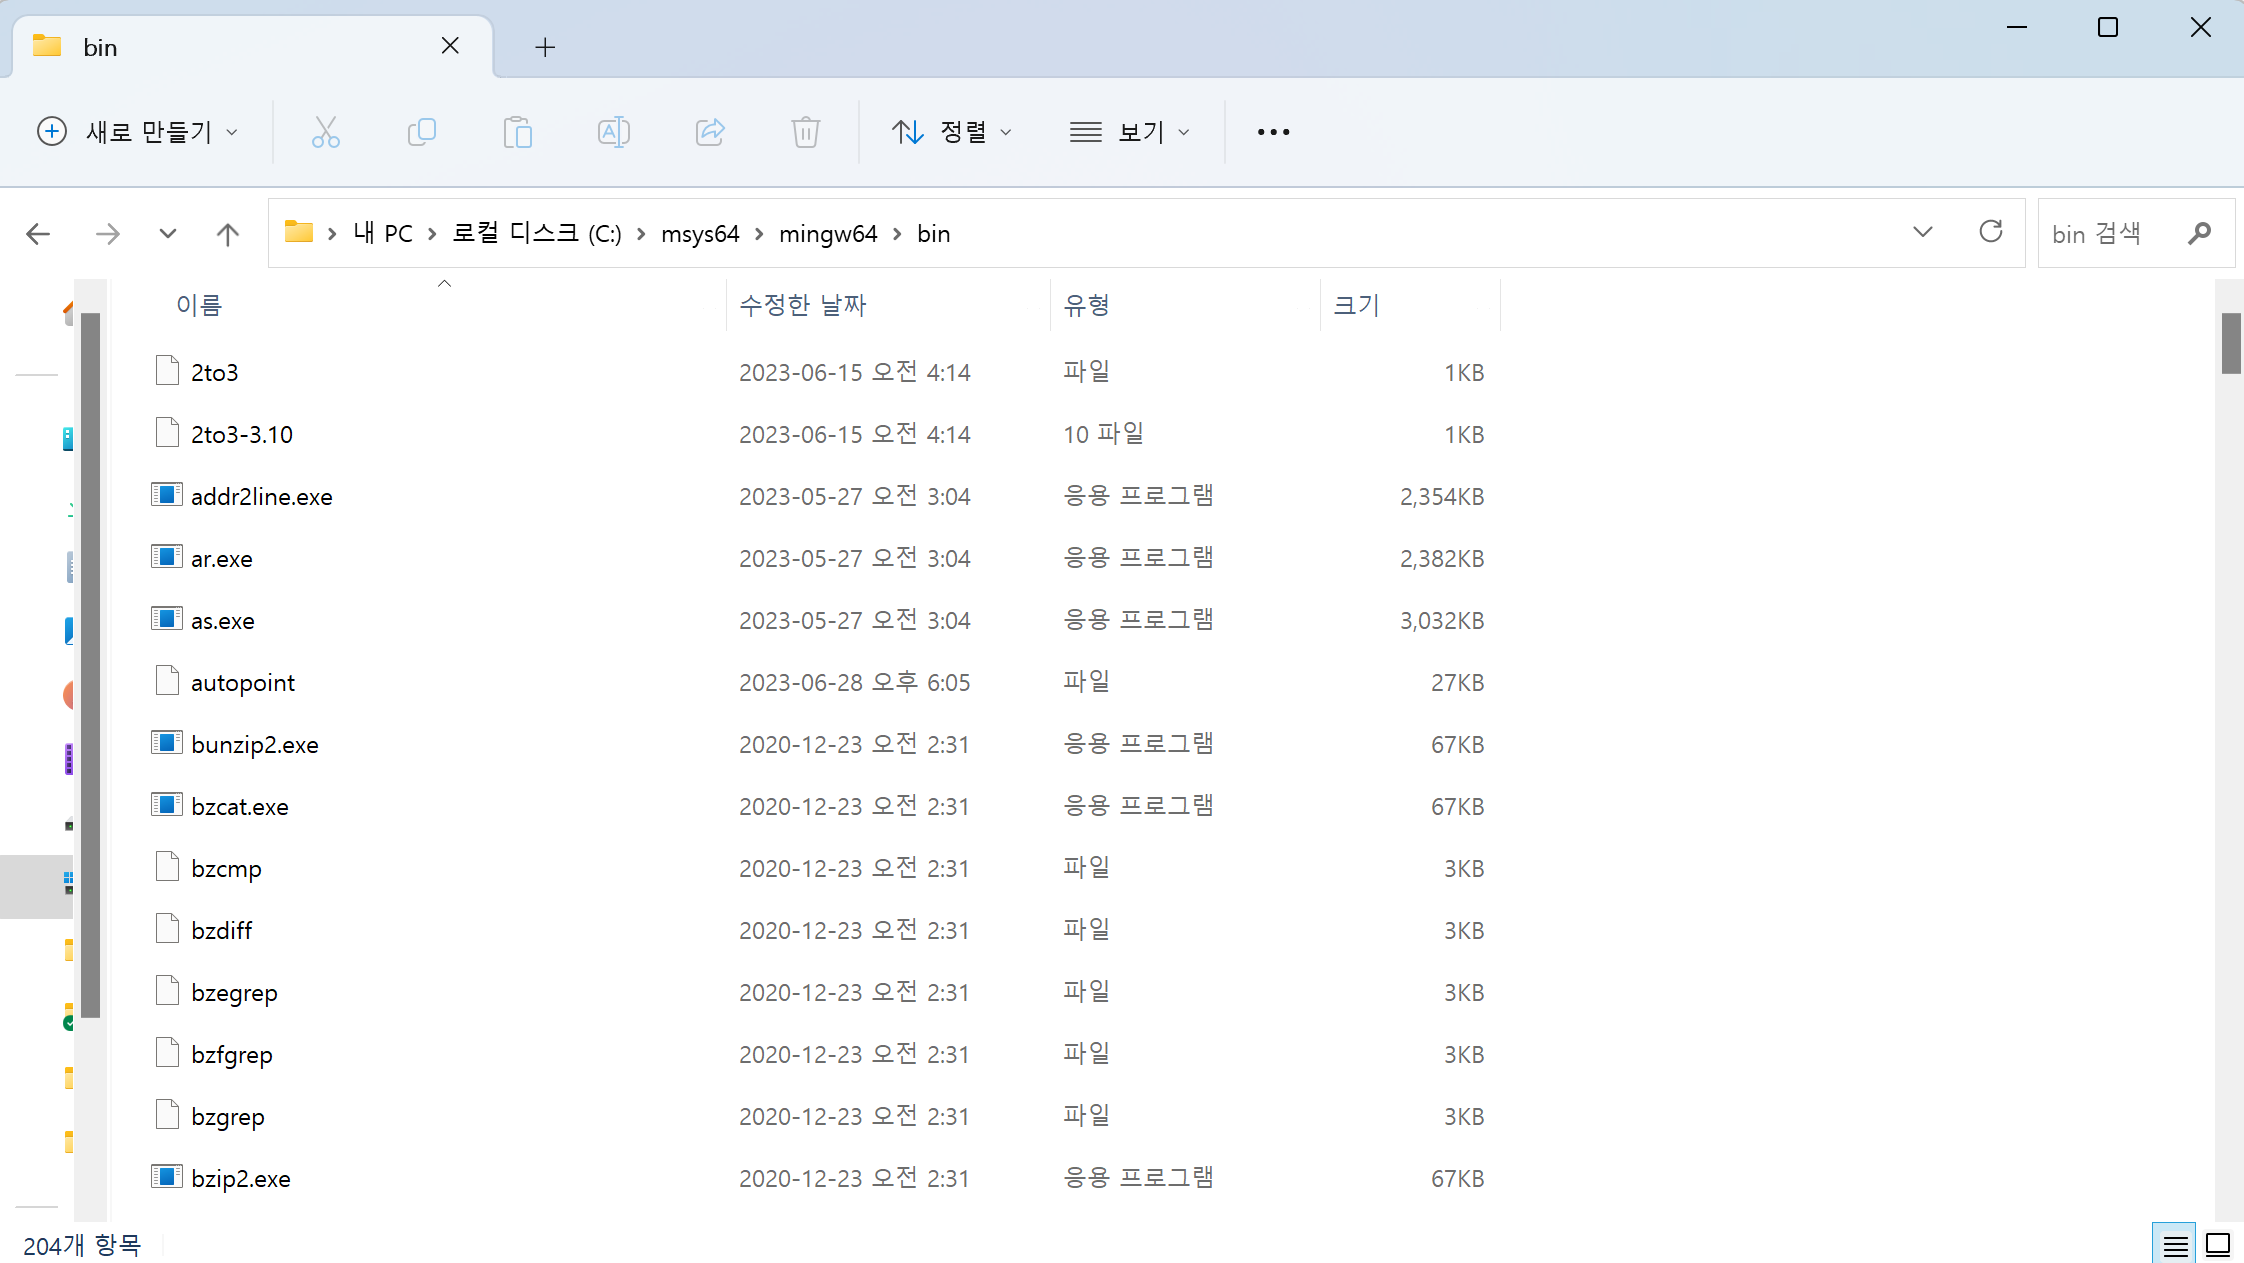Click the Rename icon
Image resolution: width=2244 pixels, height=1263 pixels.
coord(613,132)
